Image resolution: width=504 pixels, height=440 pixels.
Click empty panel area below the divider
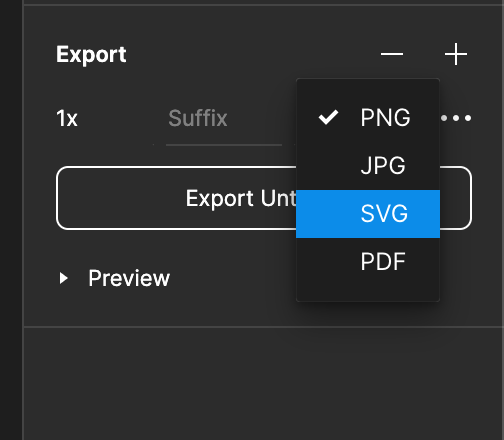click(x=264, y=384)
